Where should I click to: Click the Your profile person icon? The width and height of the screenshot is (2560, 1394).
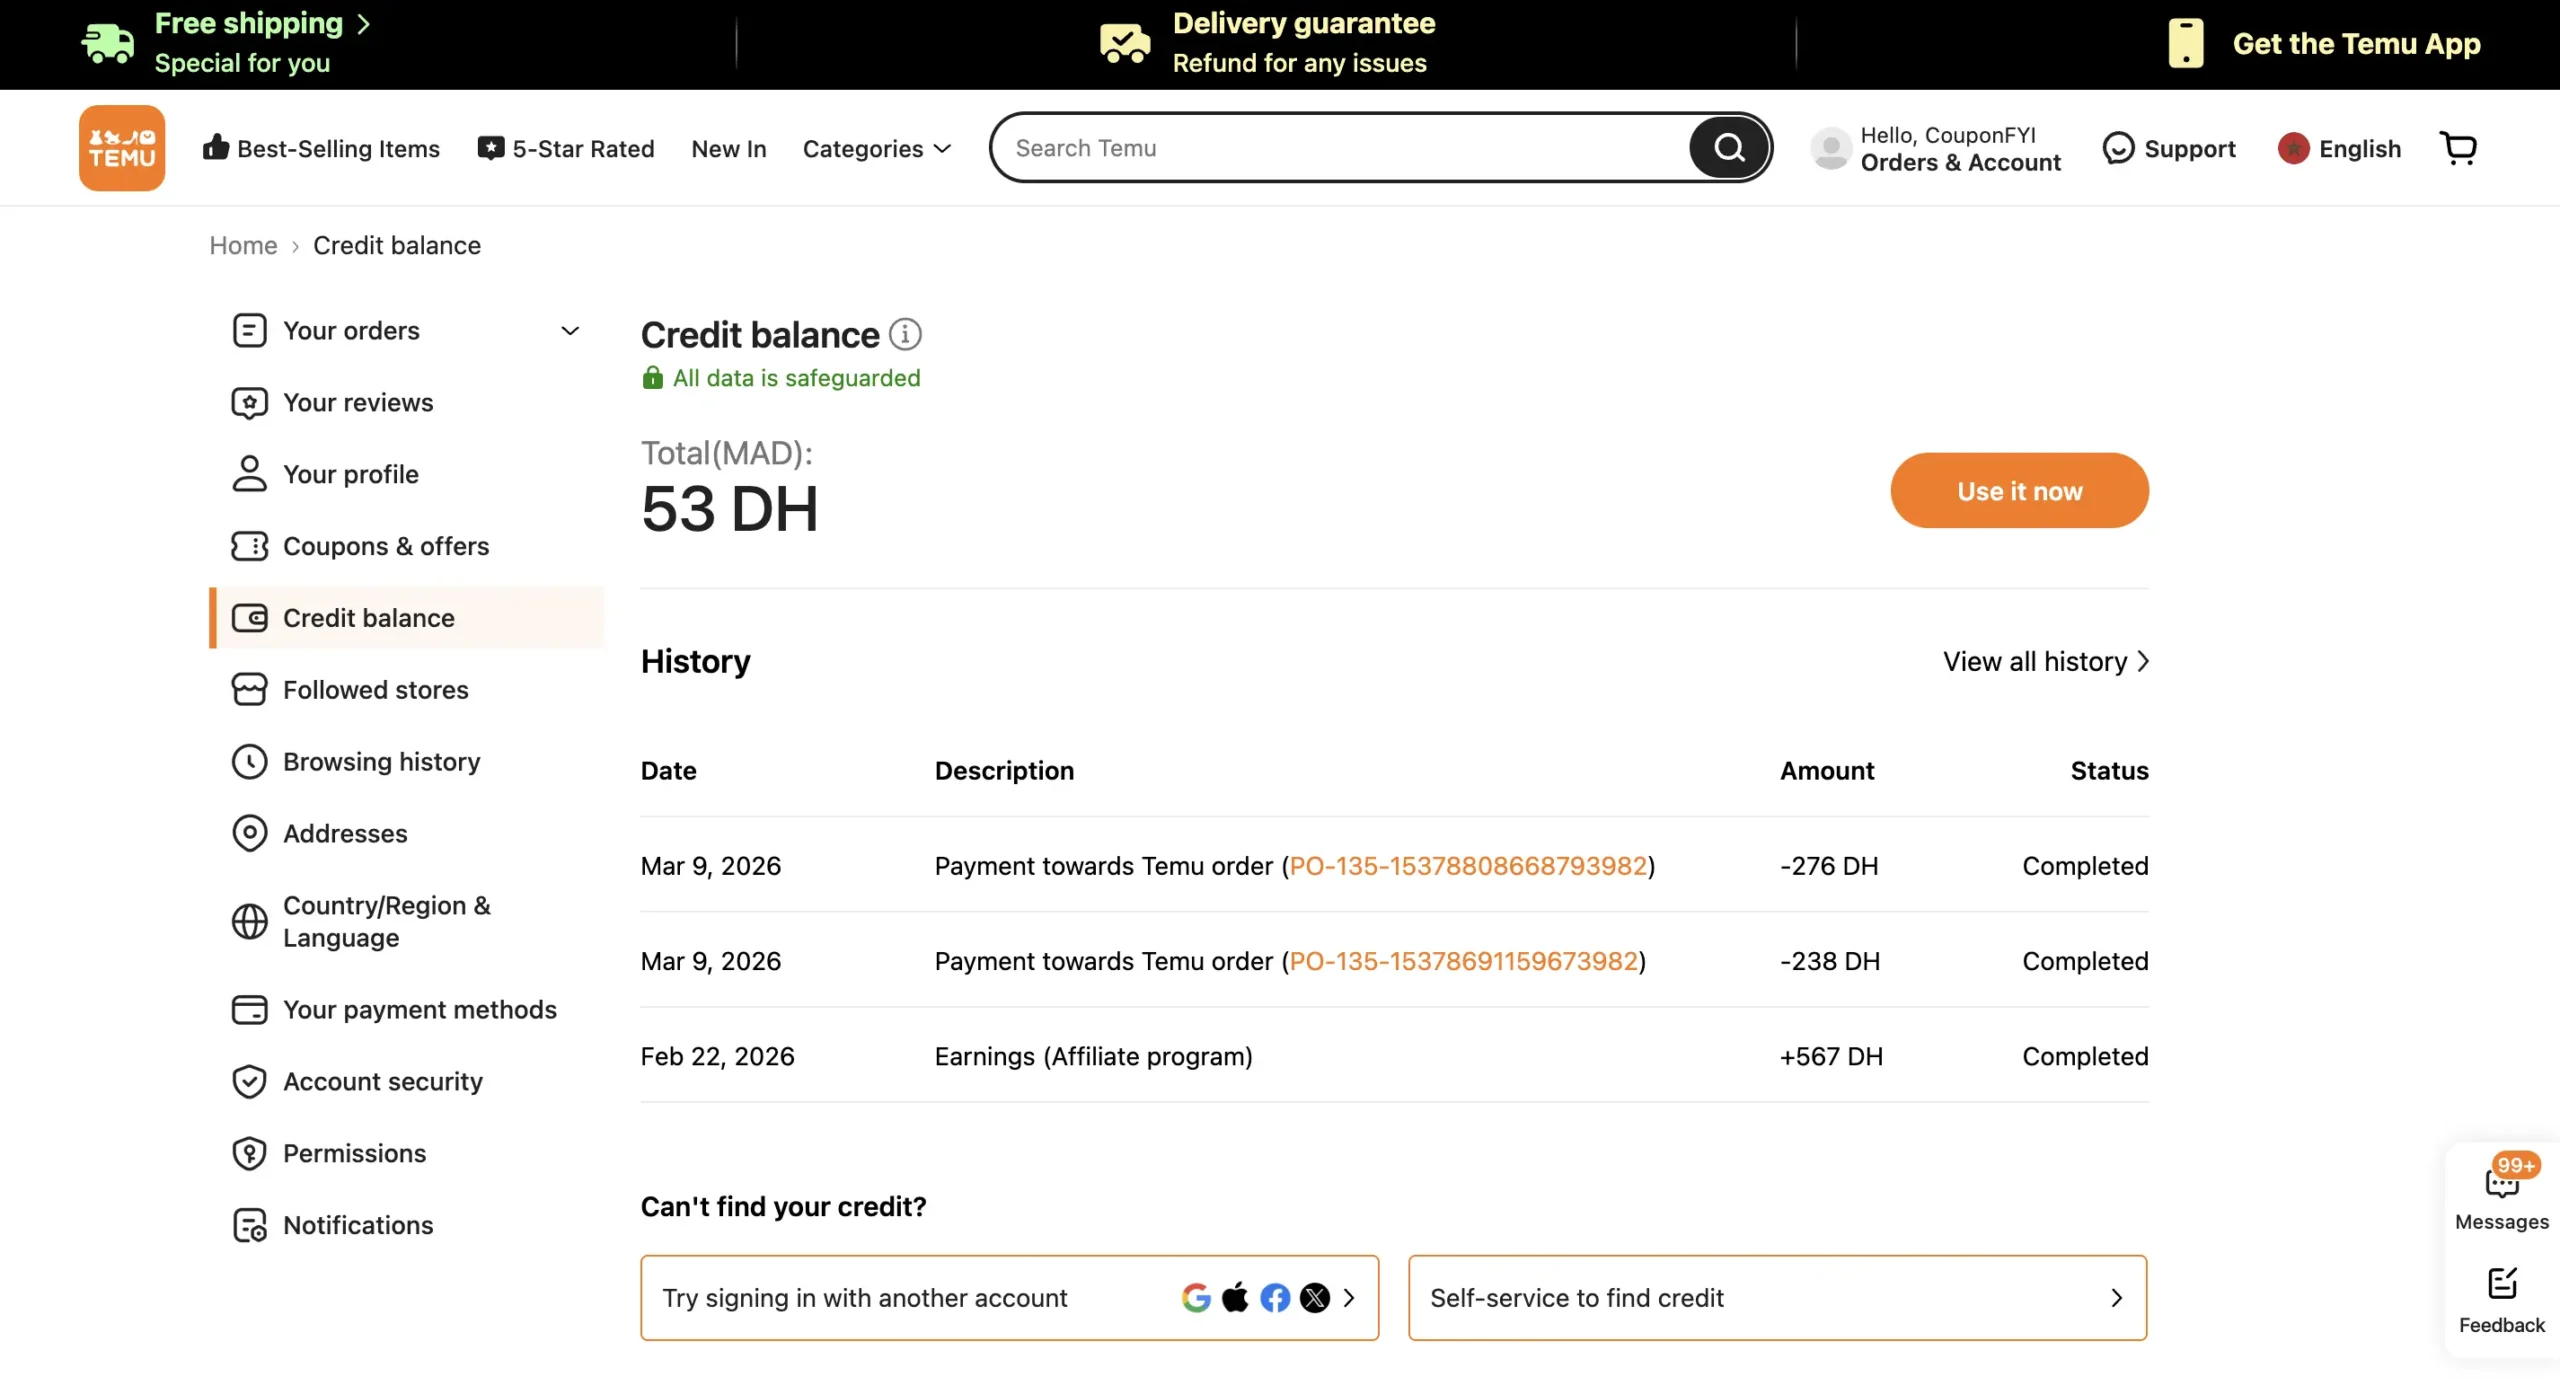249,474
